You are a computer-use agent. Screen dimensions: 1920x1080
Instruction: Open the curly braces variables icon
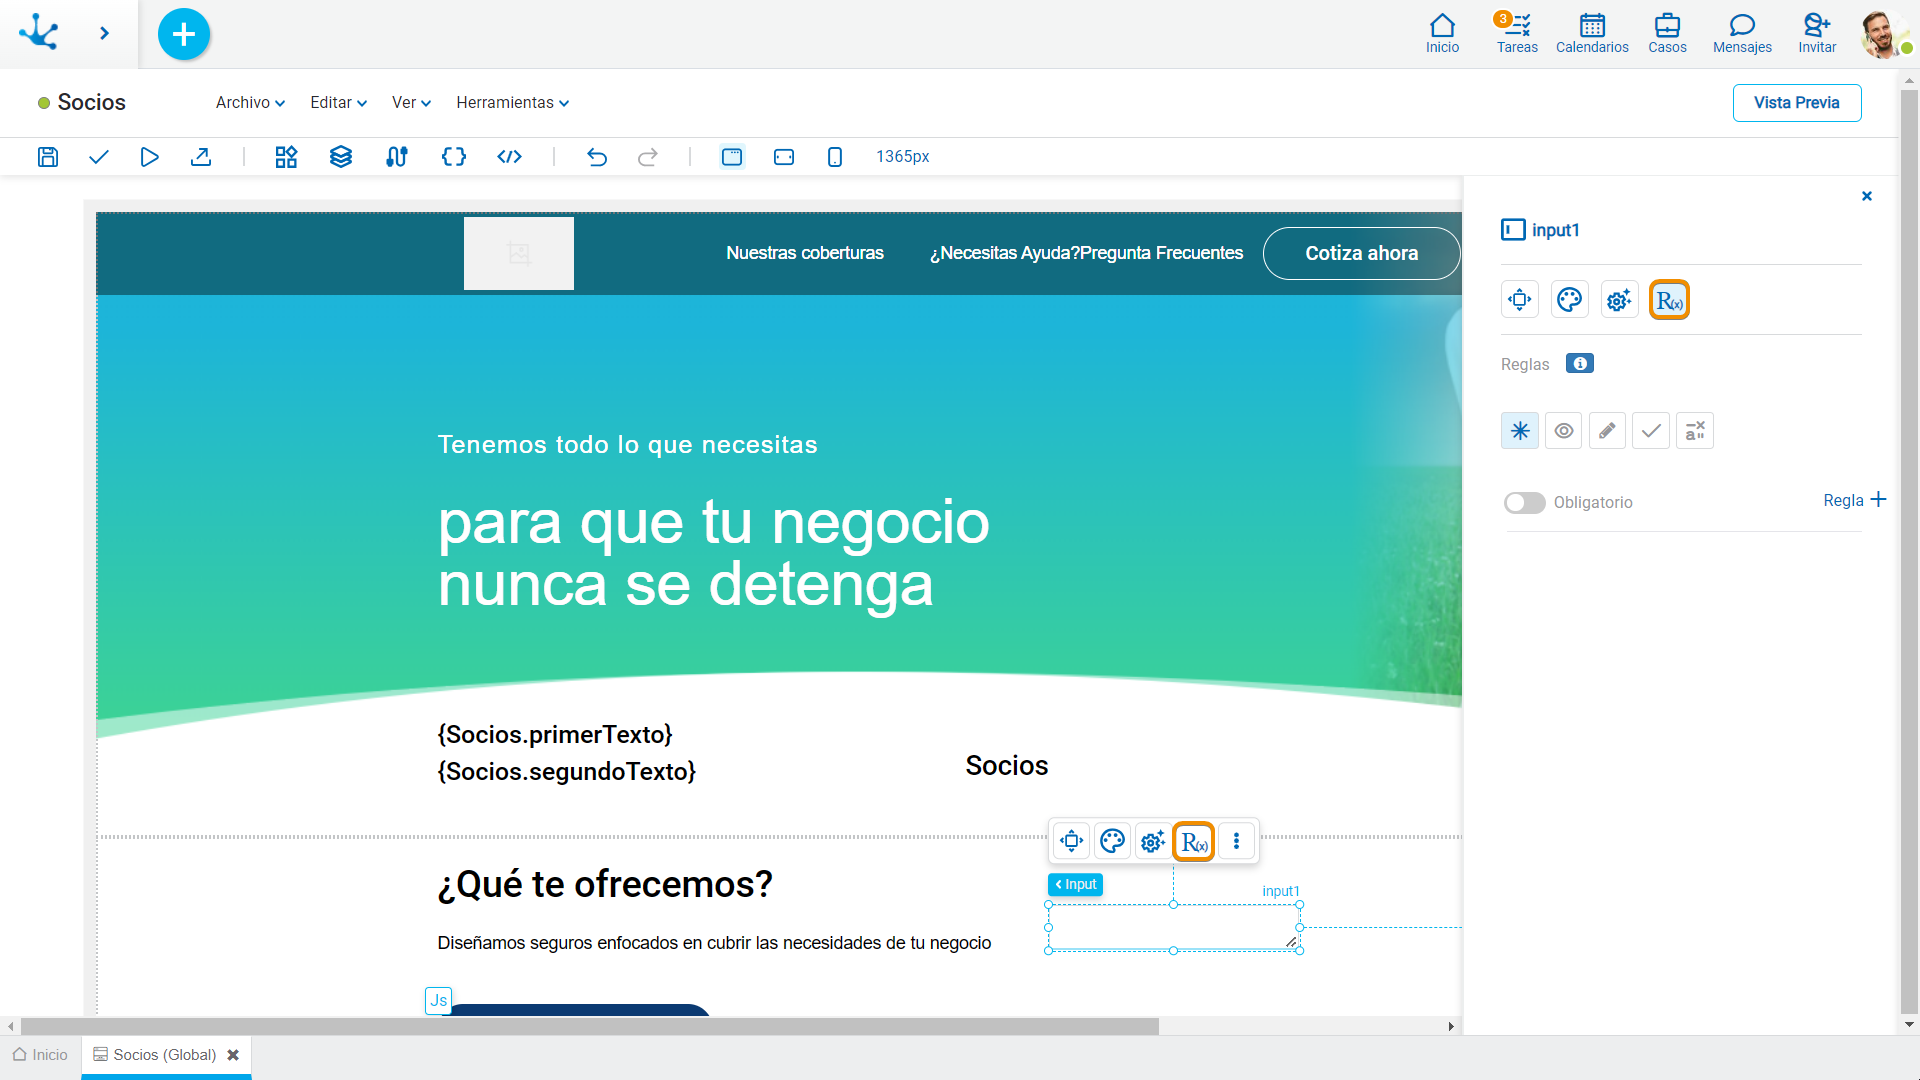click(x=454, y=157)
